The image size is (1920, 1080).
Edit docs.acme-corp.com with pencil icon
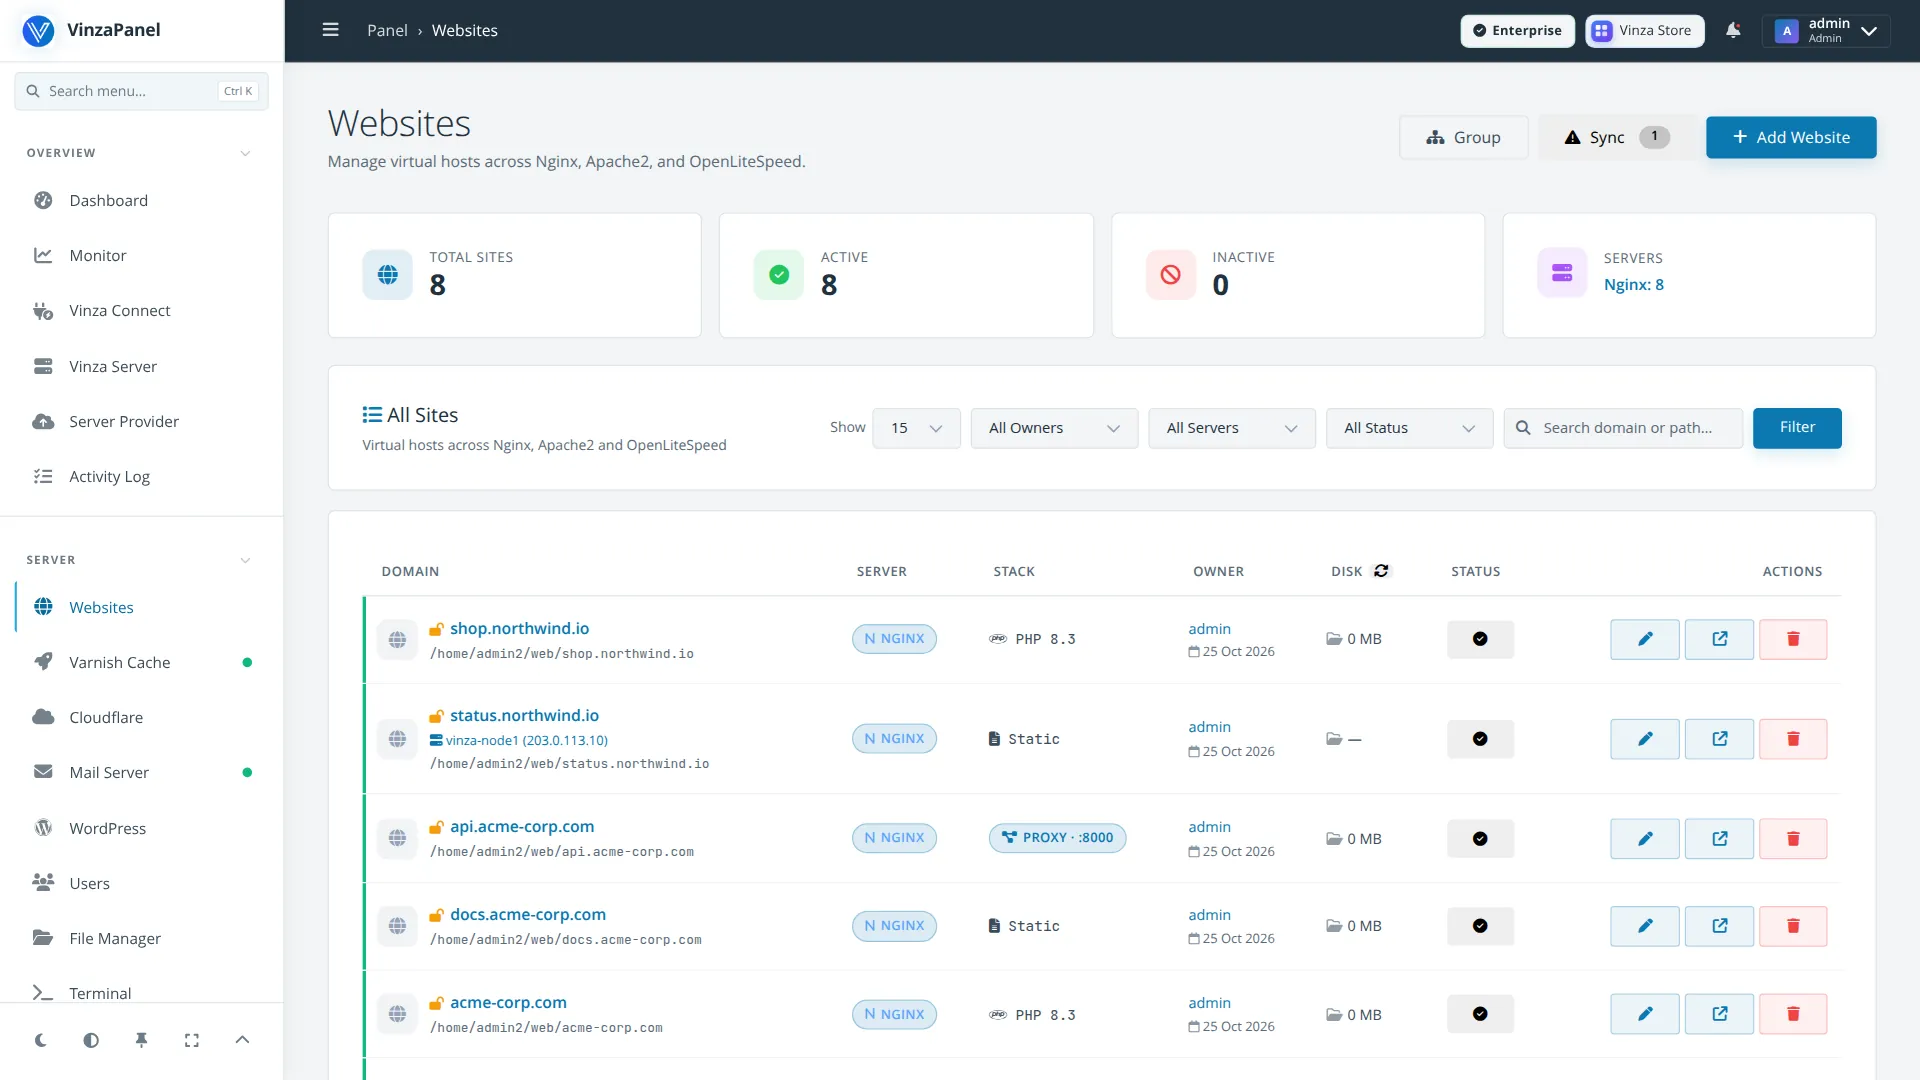[1644, 926]
